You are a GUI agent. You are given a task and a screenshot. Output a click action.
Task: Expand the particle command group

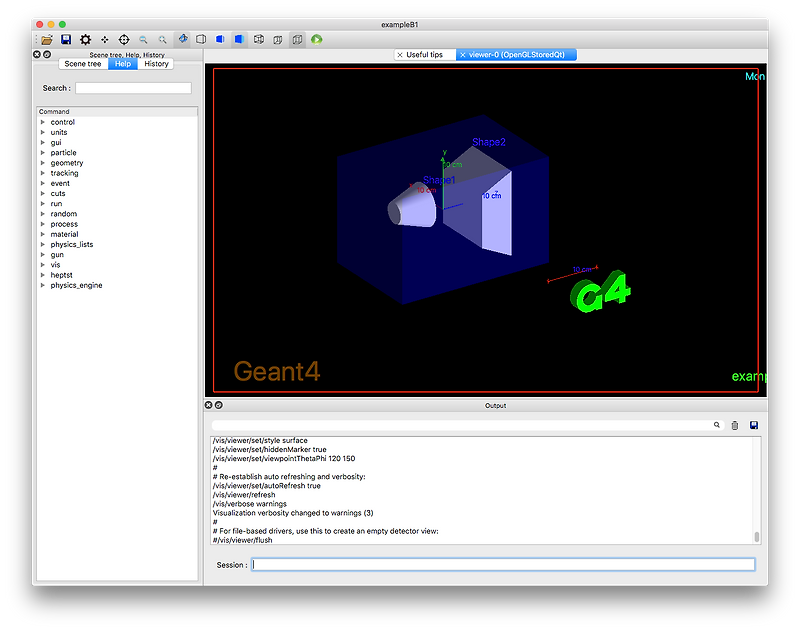coord(43,153)
